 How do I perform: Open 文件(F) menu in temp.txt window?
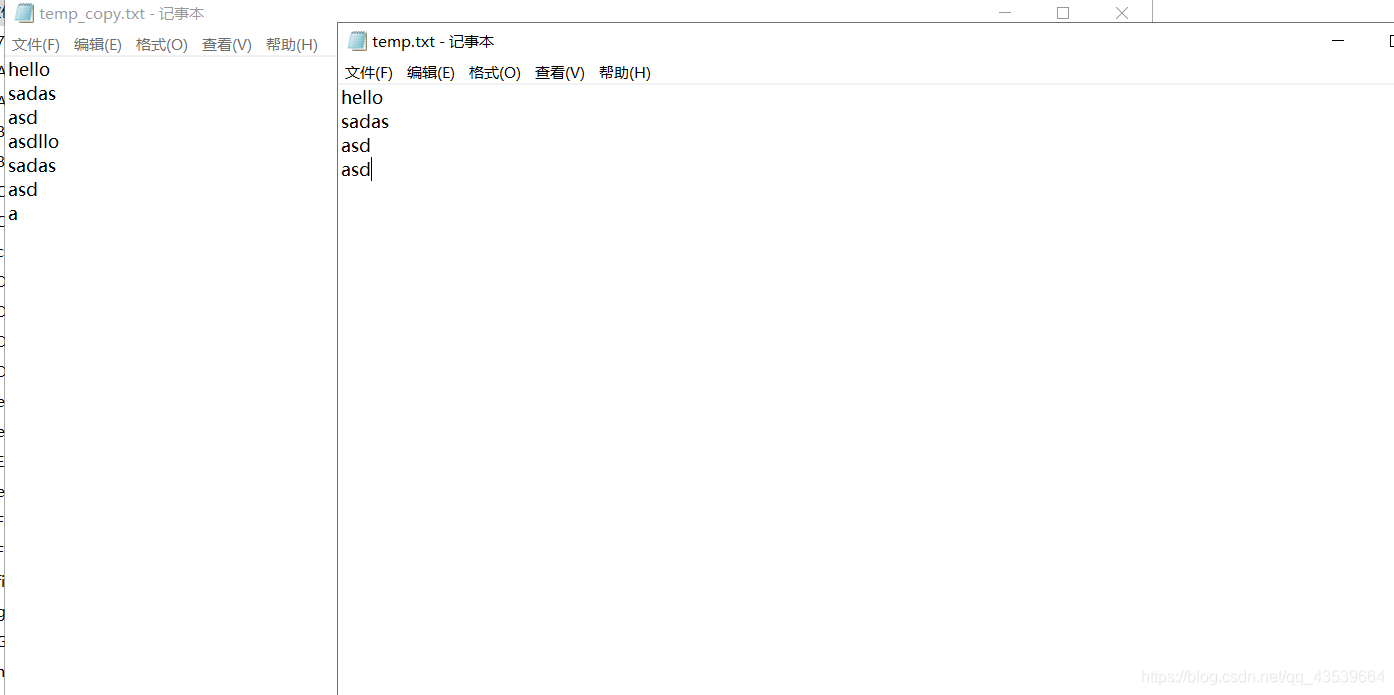(x=369, y=73)
